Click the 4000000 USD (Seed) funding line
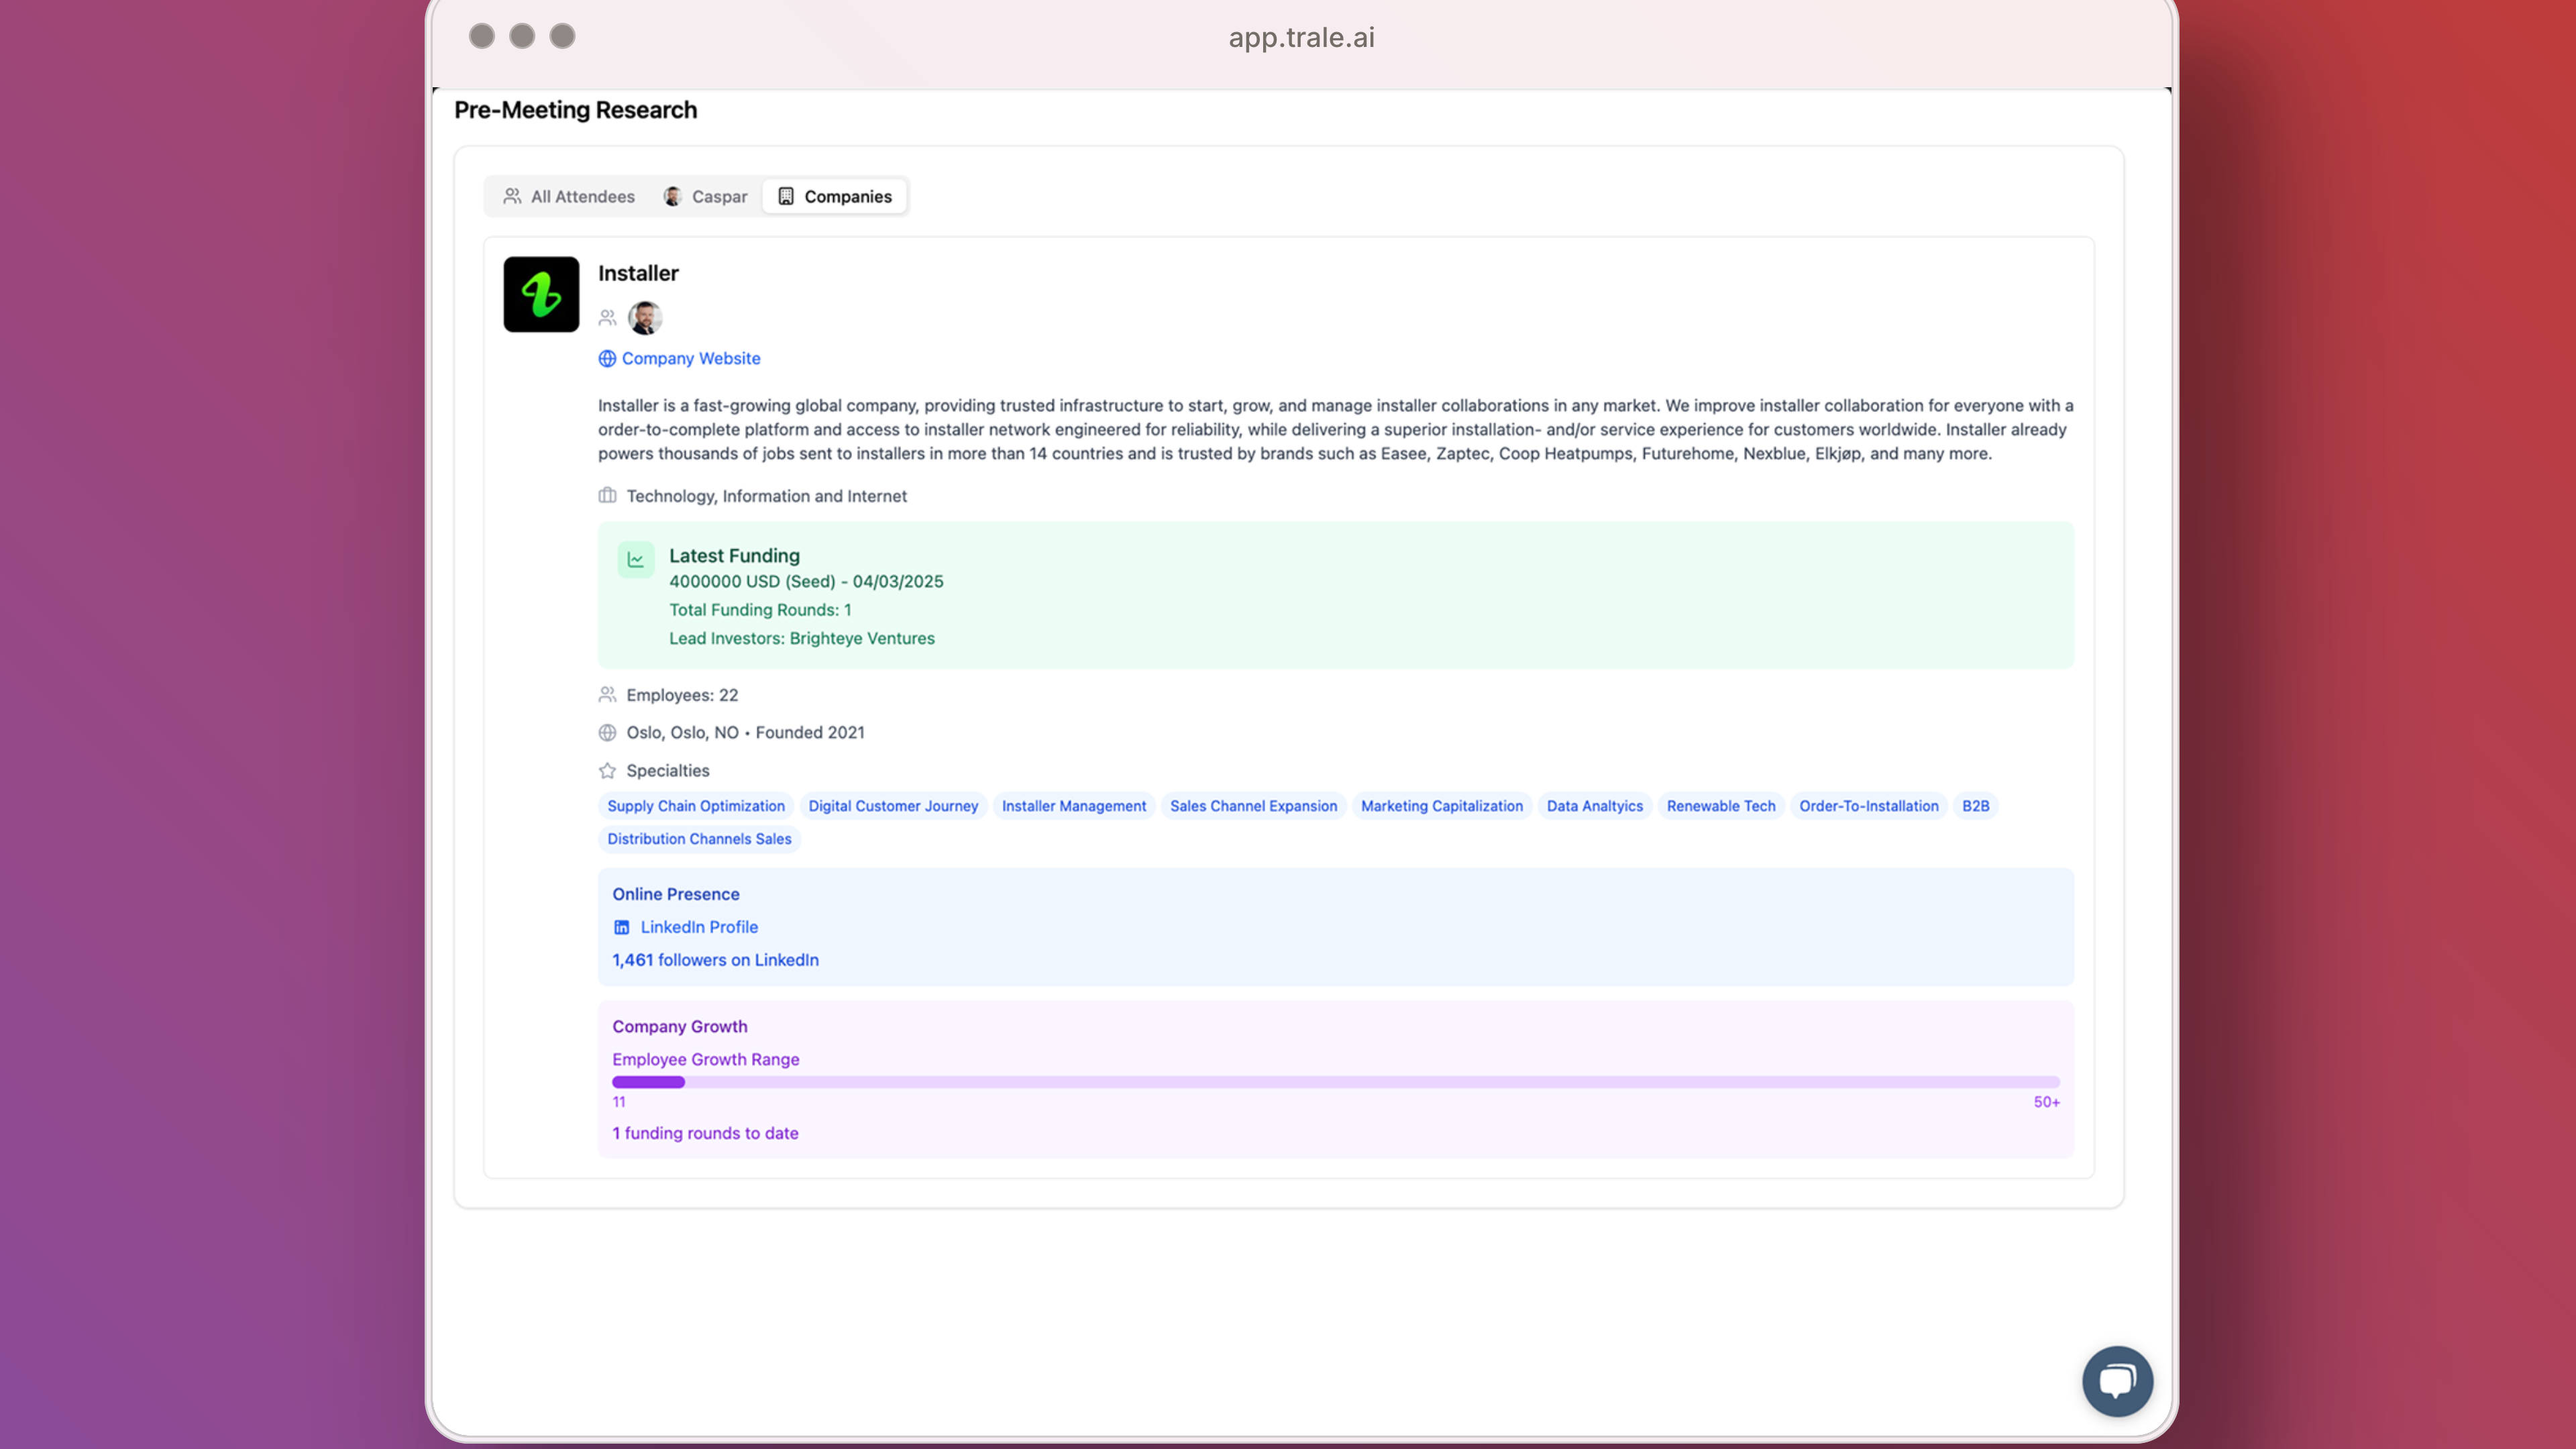2576x1449 pixels. click(806, 581)
